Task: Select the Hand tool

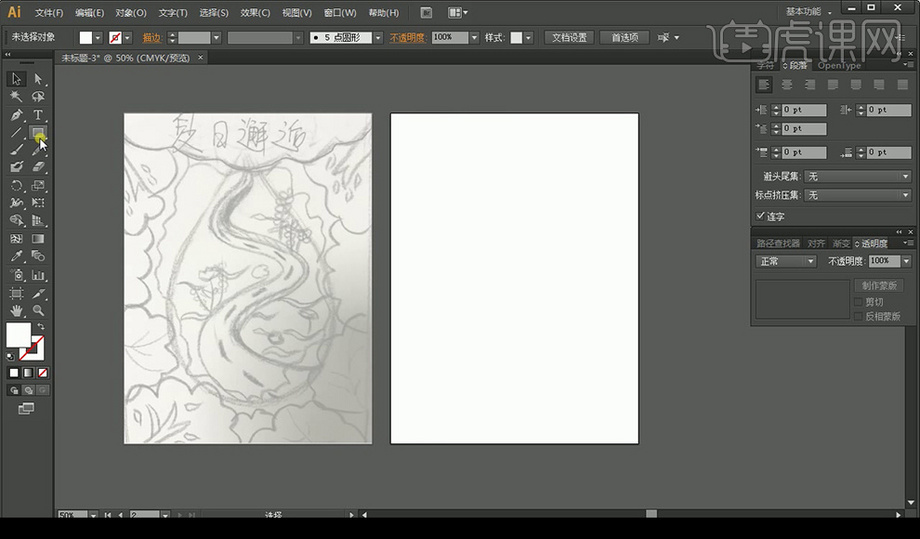Action: [16, 311]
